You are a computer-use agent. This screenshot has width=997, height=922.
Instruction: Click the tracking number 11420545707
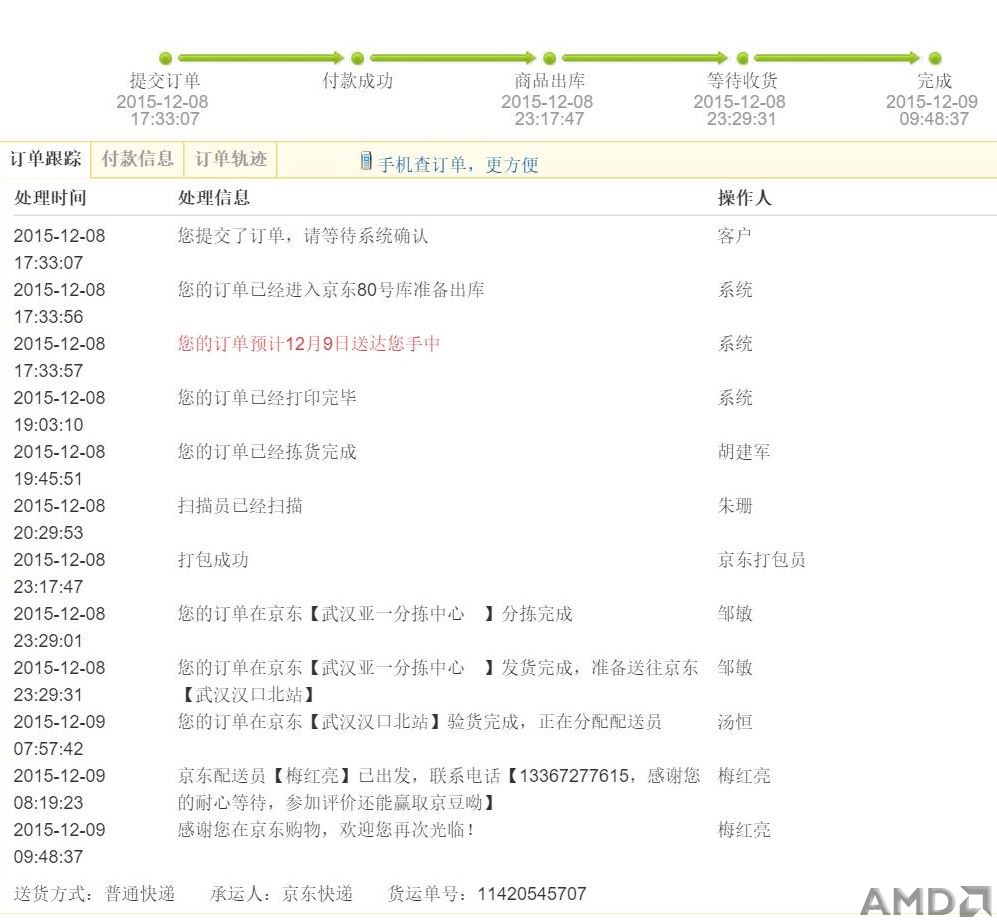[x=532, y=894]
